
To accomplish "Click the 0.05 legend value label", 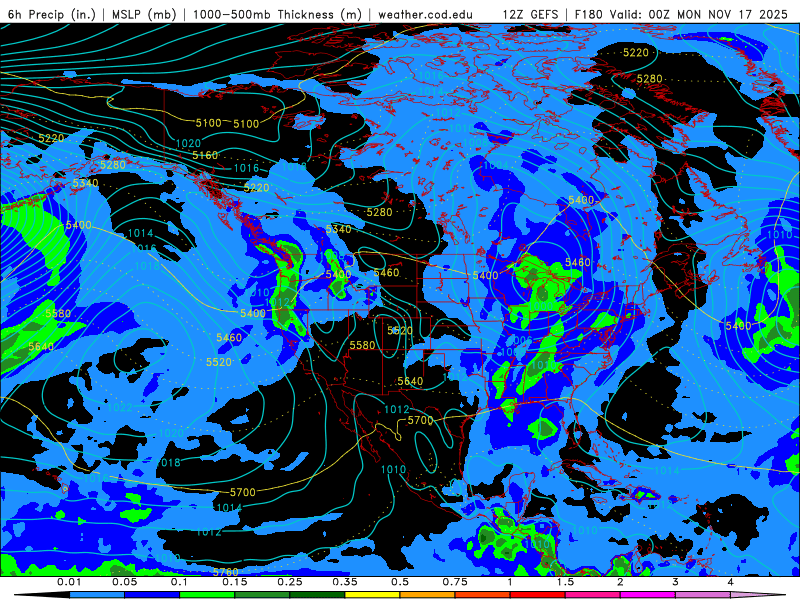I will coord(124,582).
